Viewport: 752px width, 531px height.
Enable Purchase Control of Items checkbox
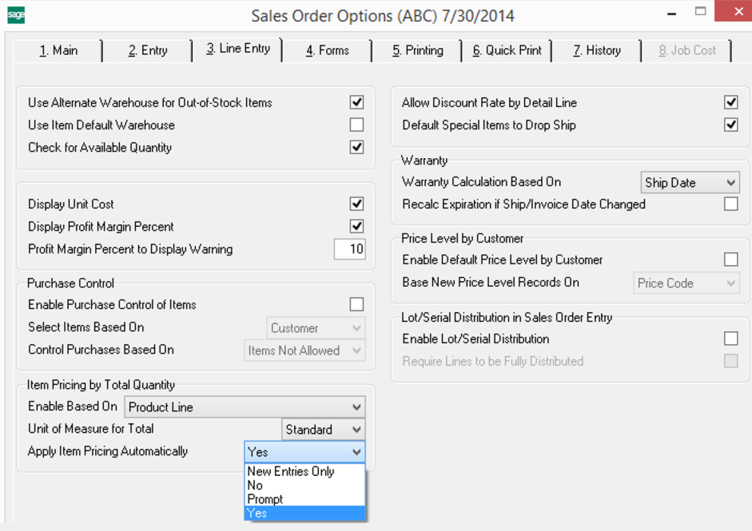pyautogui.click(x=356, y=305)
